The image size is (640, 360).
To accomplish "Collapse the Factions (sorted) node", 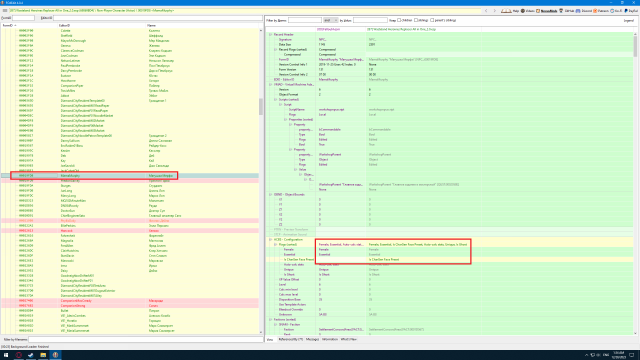I will coord(270,320).
